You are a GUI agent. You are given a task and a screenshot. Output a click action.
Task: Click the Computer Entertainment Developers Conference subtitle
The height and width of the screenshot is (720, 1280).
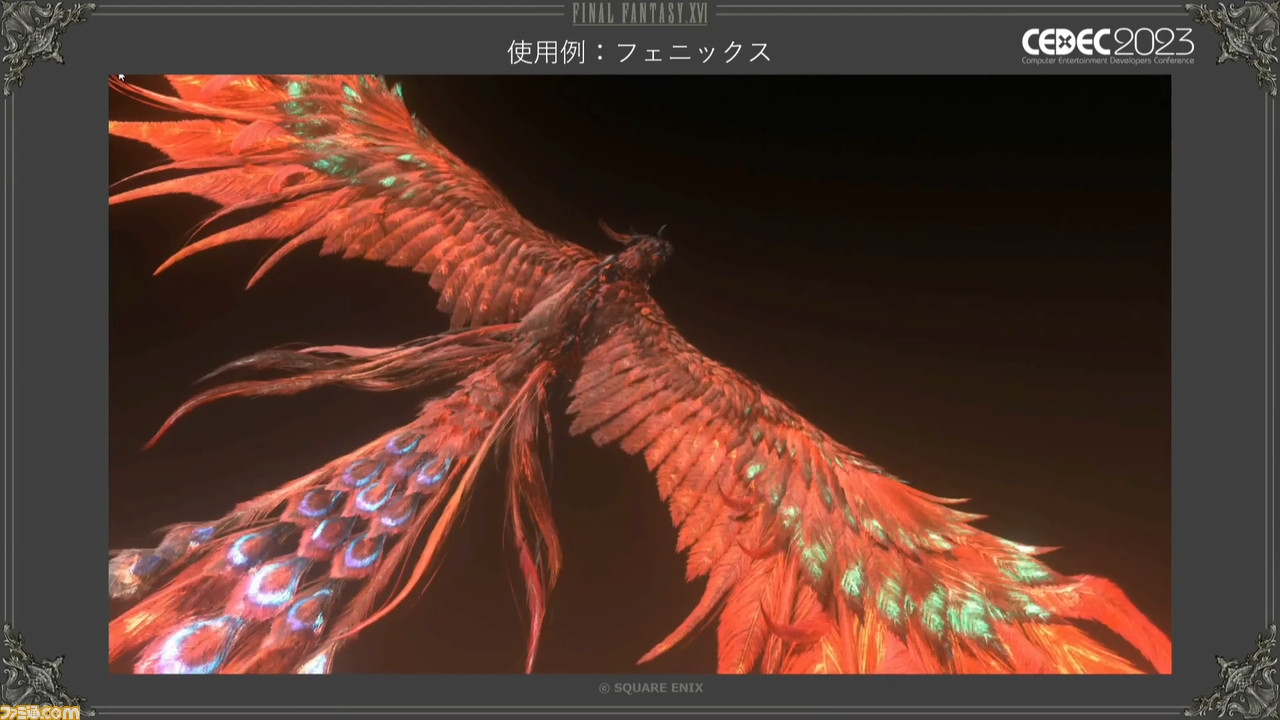click(x=1107, y=61)
